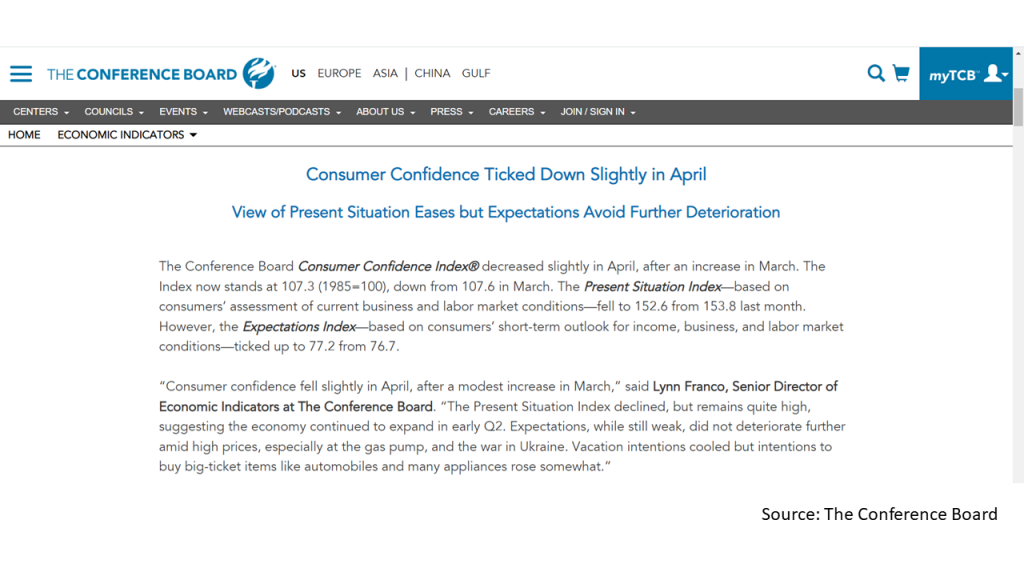This screenshot has width=1024, height=576.
Task: Select the China region link
Action: click(432, 73)
